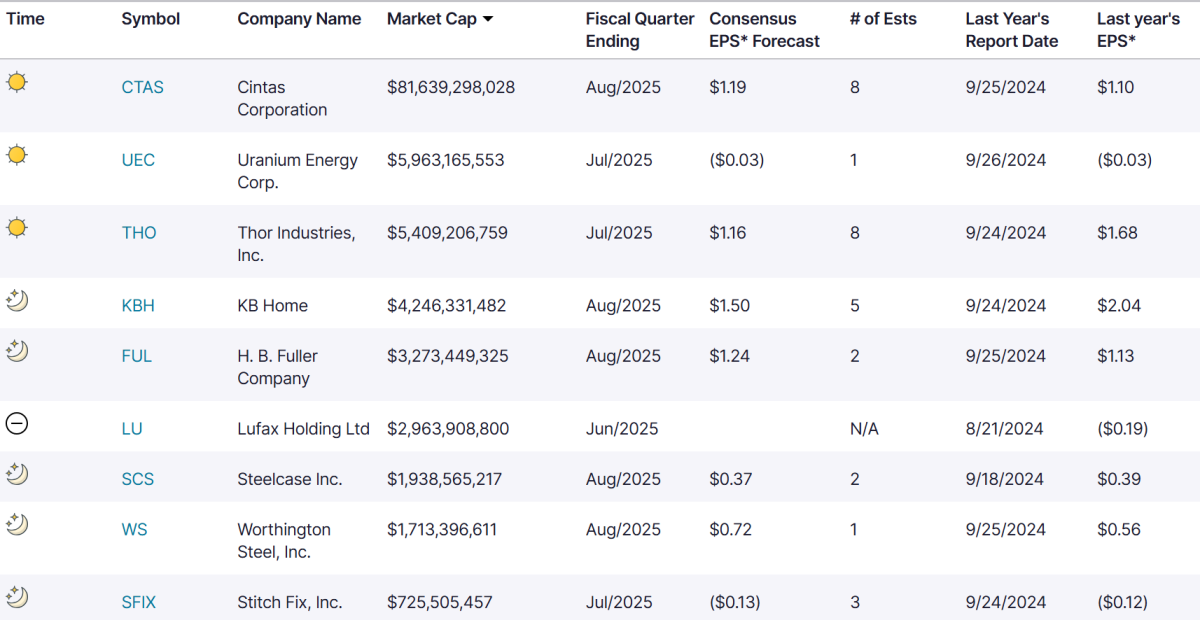Click the Last Year's Report Date header
Screen dimensions: 1200x620
tap(1011, 30)
